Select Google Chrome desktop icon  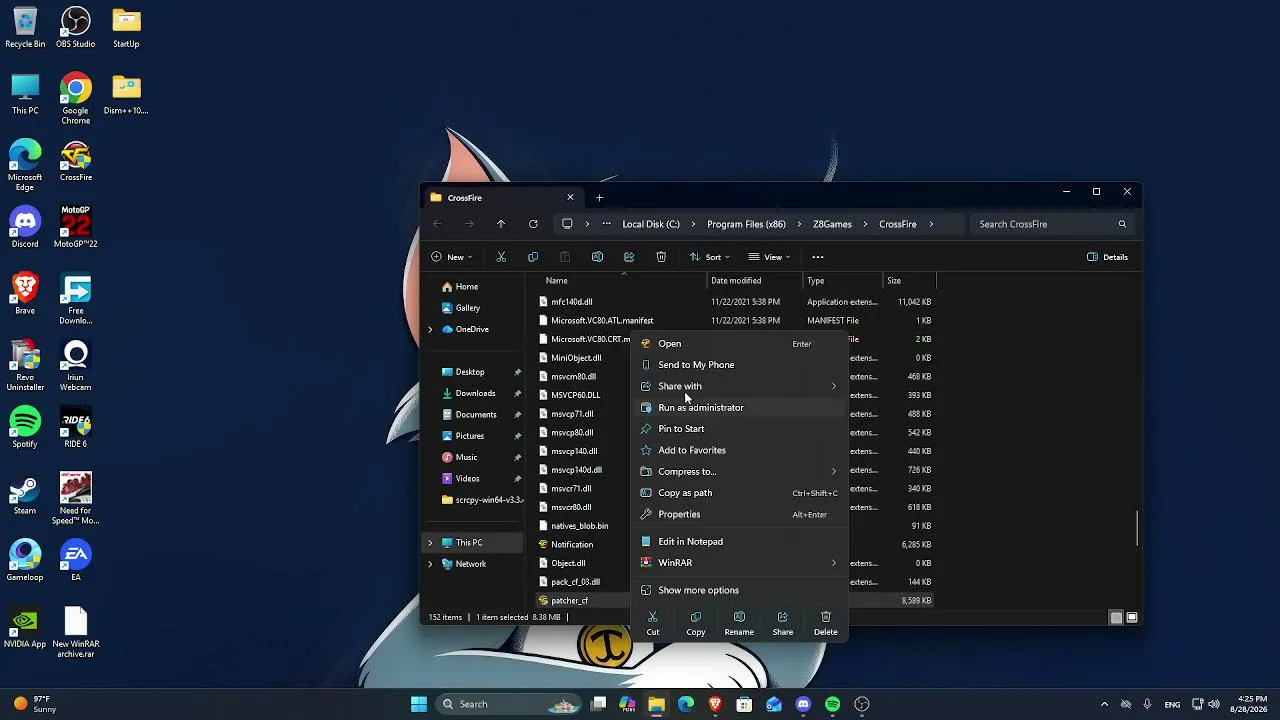pos(76,100)
